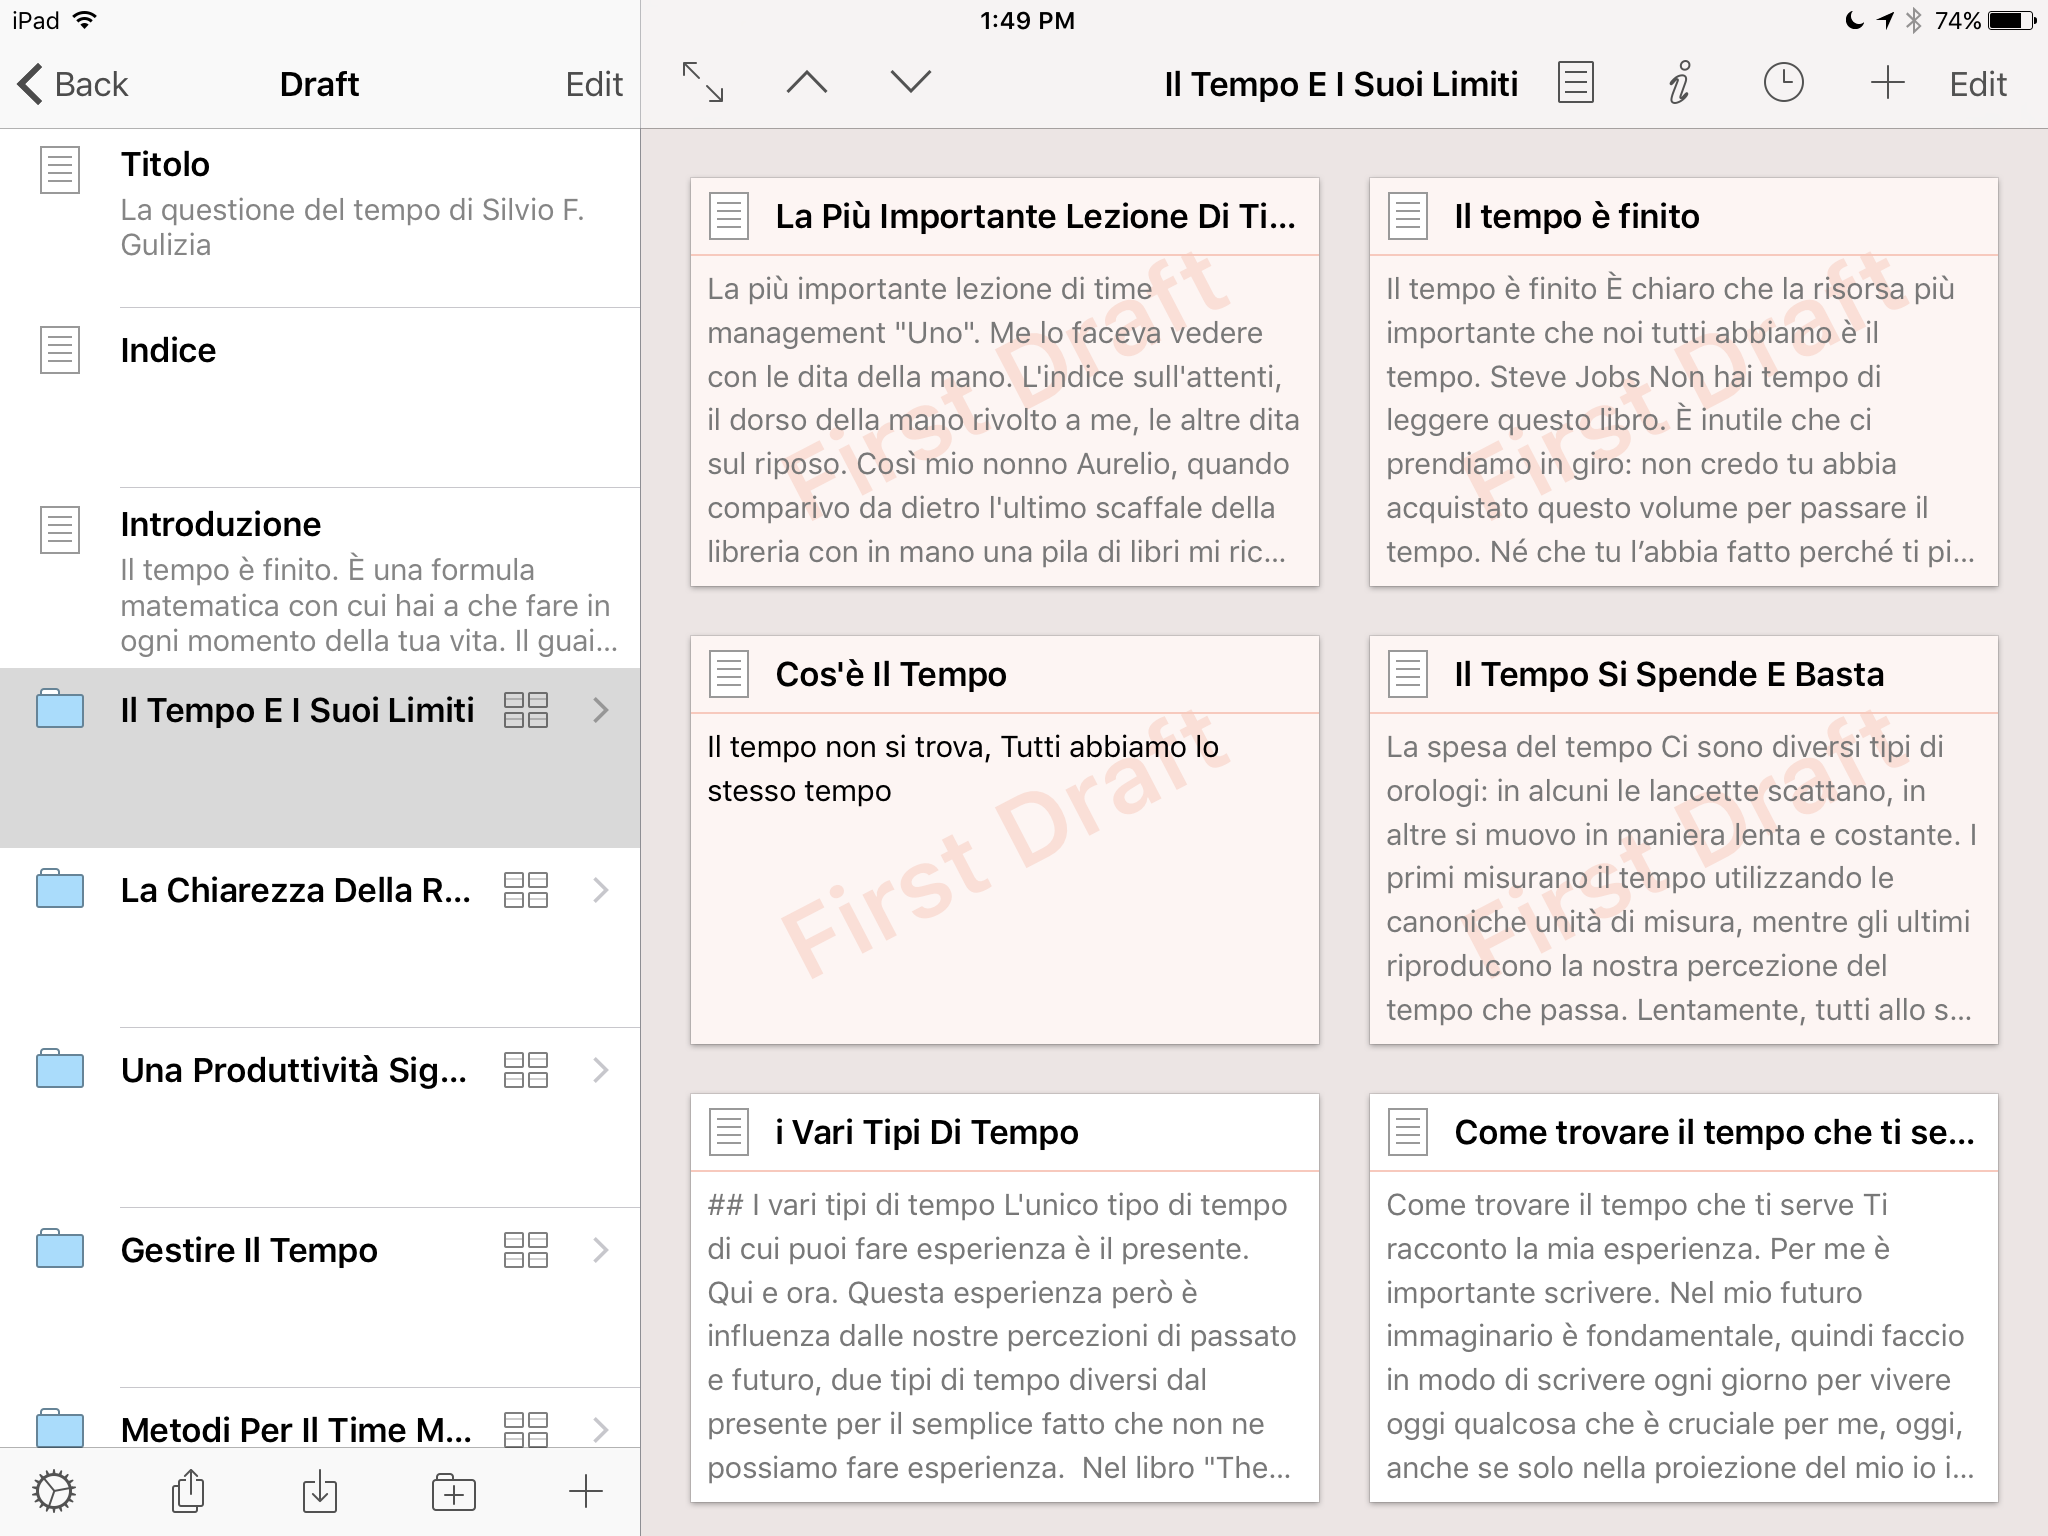Tap Edit in the corkboard toolbar
The width and height of the screenshot is (2048, 1536).
click(1978, 84)
